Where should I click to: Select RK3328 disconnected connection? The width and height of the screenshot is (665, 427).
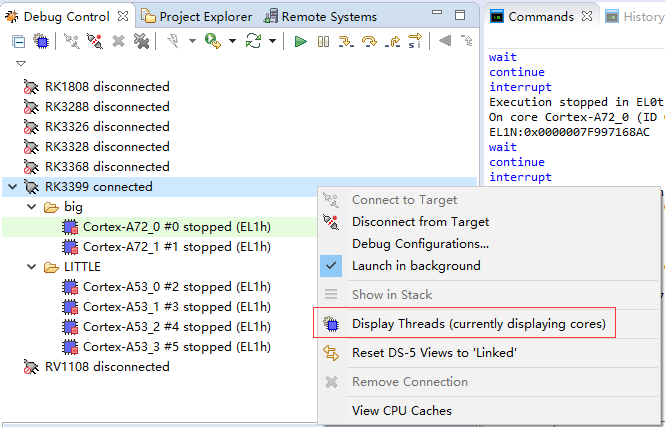tap(107, 146)
